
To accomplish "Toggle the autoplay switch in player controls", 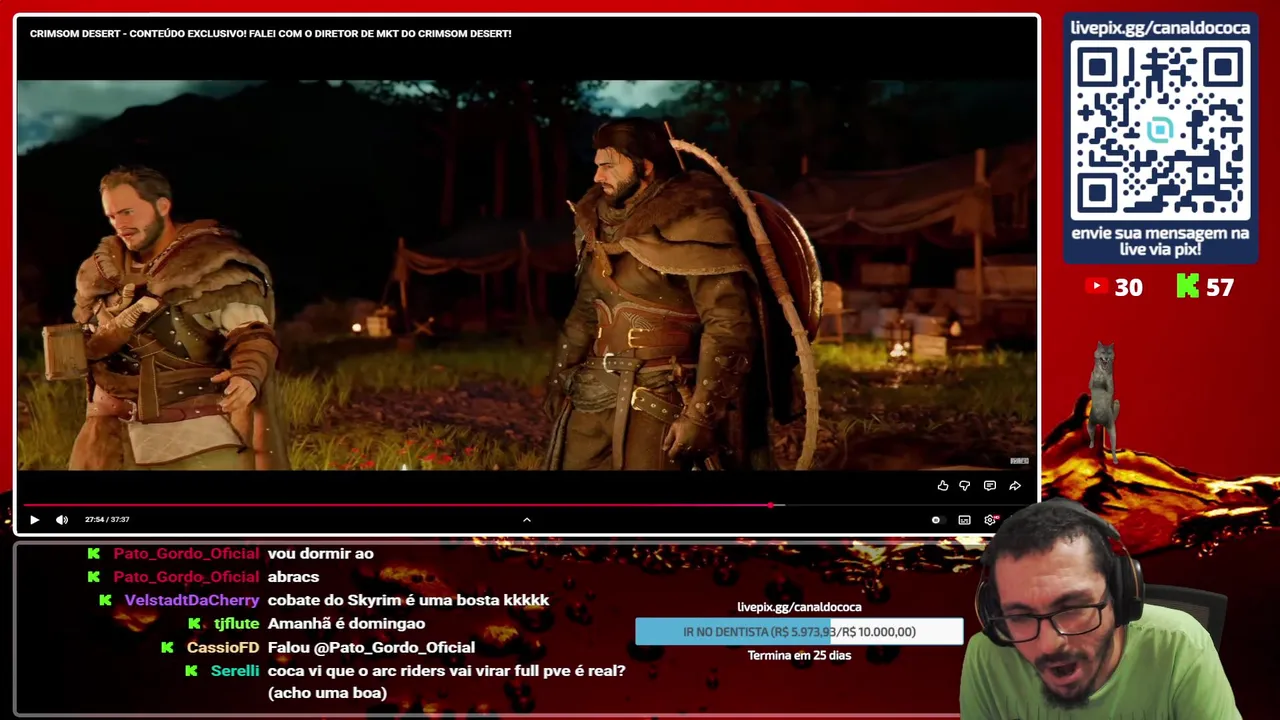I will point(936,520).
